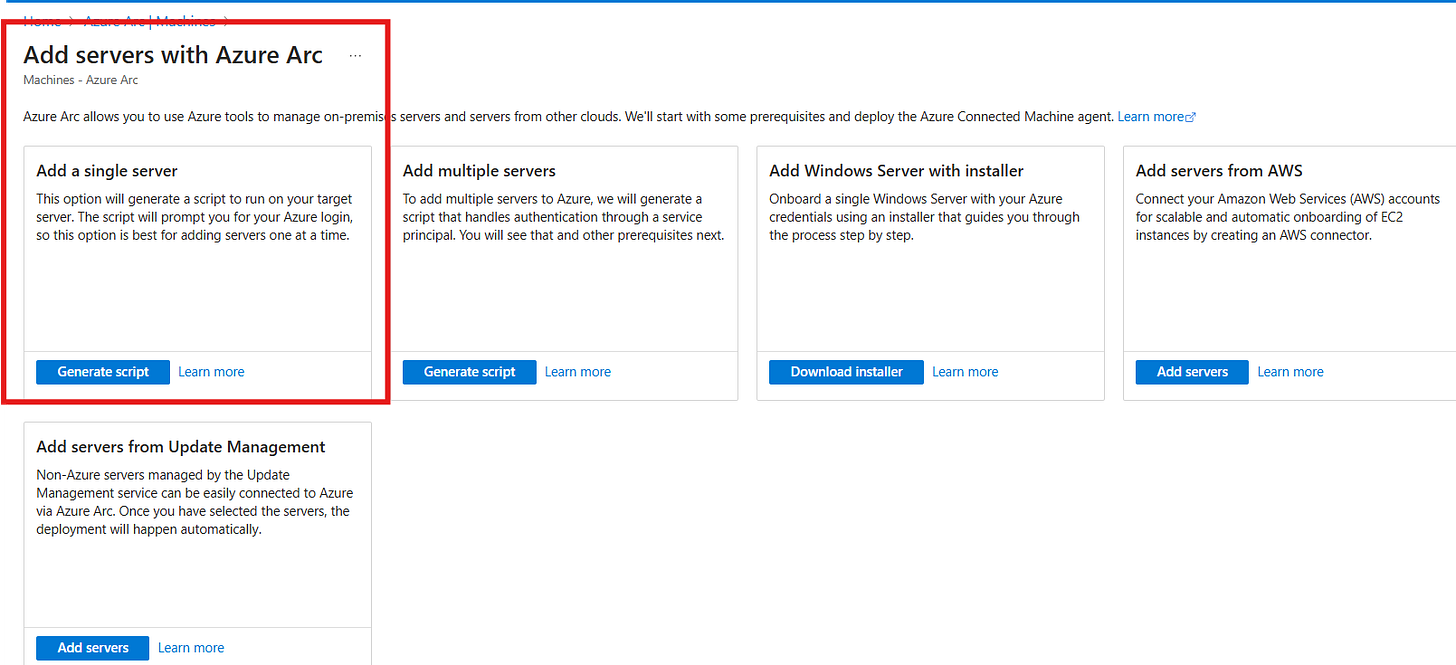The image size is (1456, 665).
Task: Click the 'Add a single server' card heading
Action: click(x=107, y=171)
